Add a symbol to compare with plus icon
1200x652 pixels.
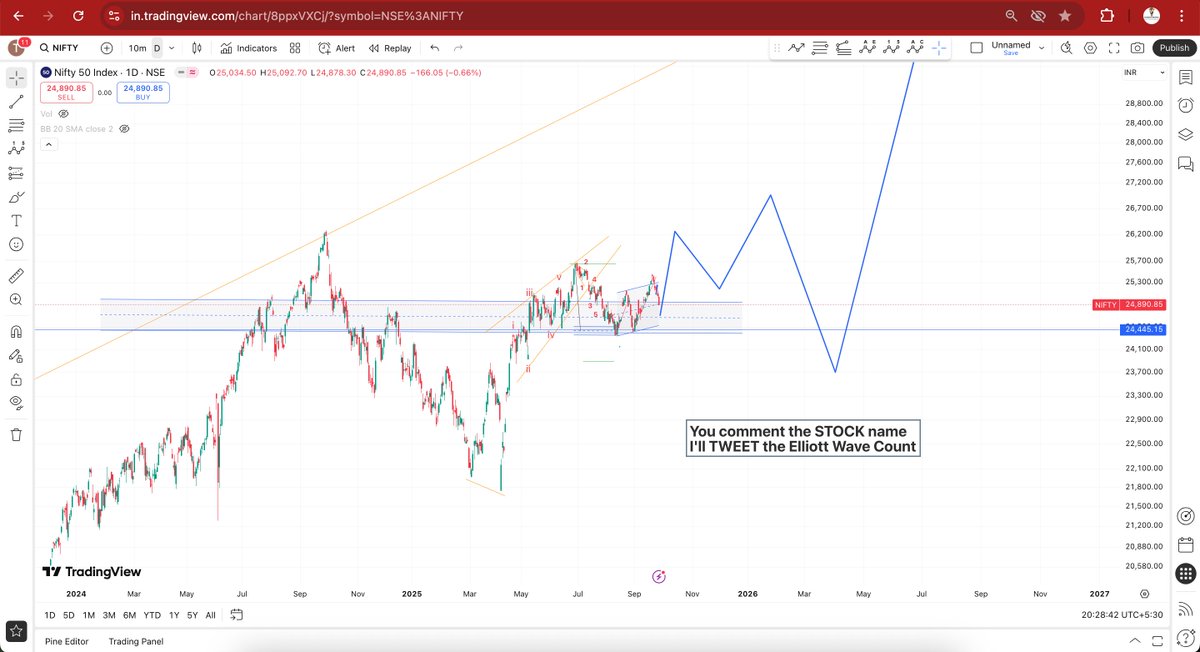coord(107,48)
